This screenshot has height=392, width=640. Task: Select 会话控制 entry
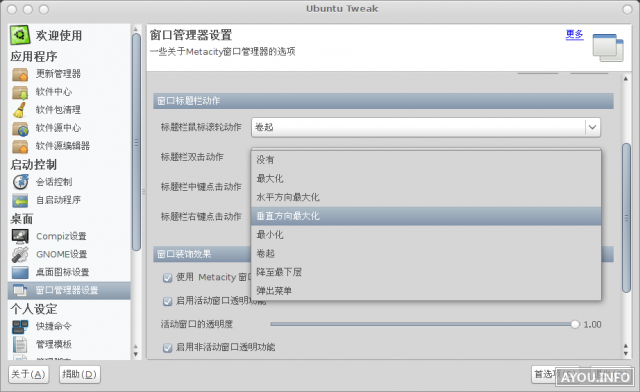54,182
